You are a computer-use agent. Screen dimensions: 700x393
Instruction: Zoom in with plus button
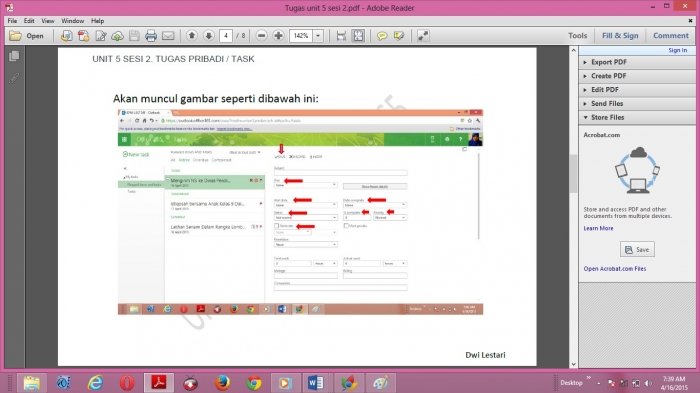click(279, 36)
